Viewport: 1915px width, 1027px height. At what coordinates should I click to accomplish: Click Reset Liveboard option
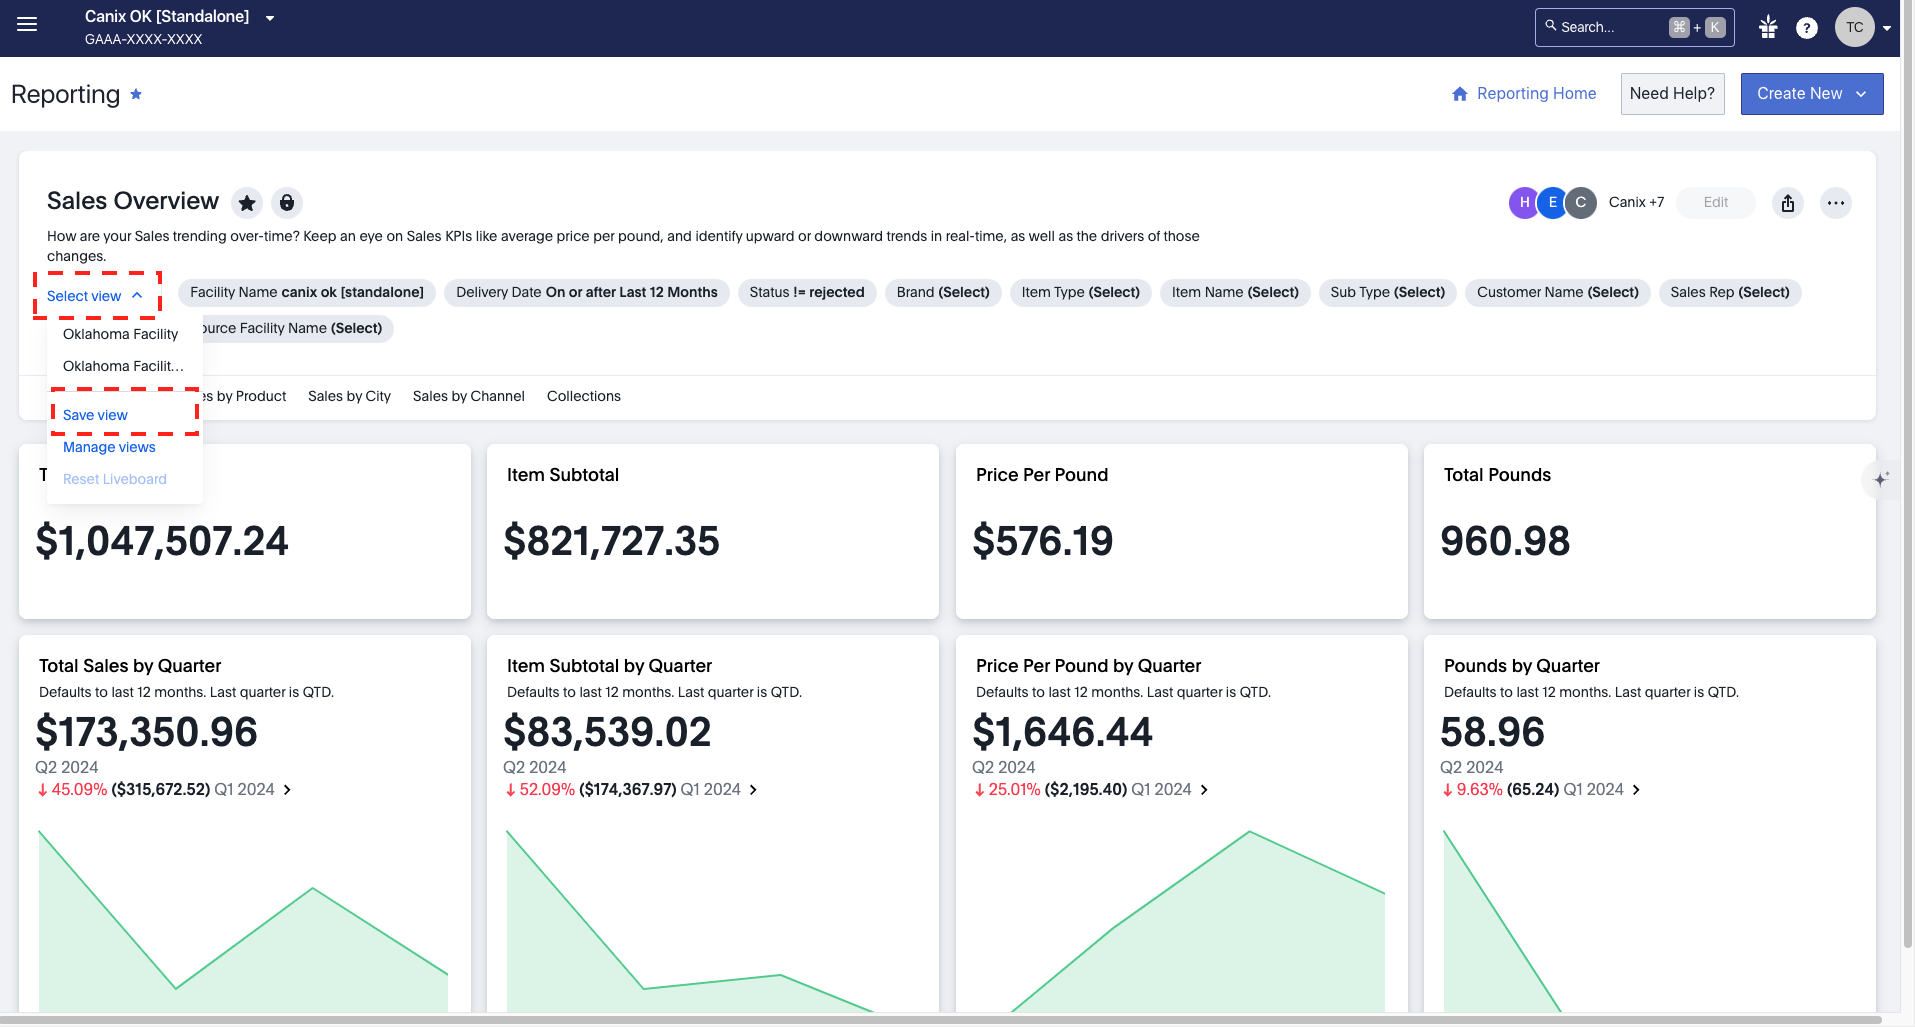[x=124, y=479]
